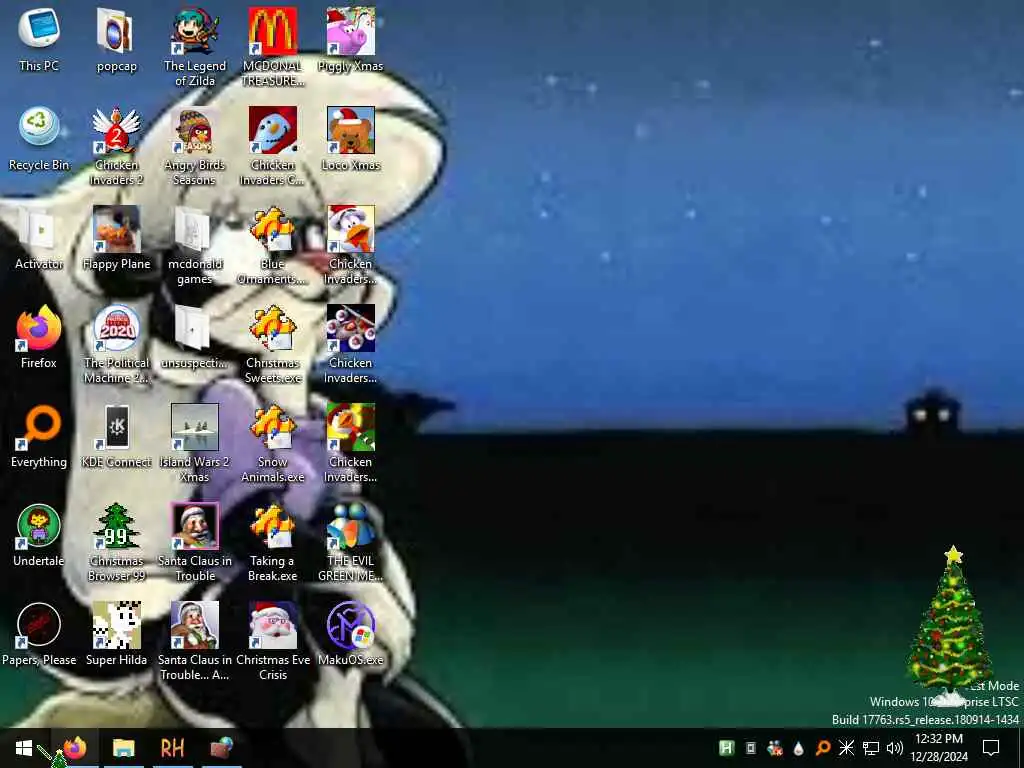Click the Undertale shortcut icon

(39, 526)
